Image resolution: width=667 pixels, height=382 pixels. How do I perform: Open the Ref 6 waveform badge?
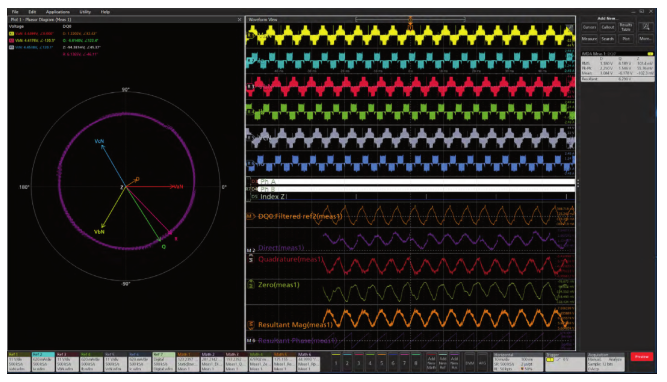click(140, 362)
